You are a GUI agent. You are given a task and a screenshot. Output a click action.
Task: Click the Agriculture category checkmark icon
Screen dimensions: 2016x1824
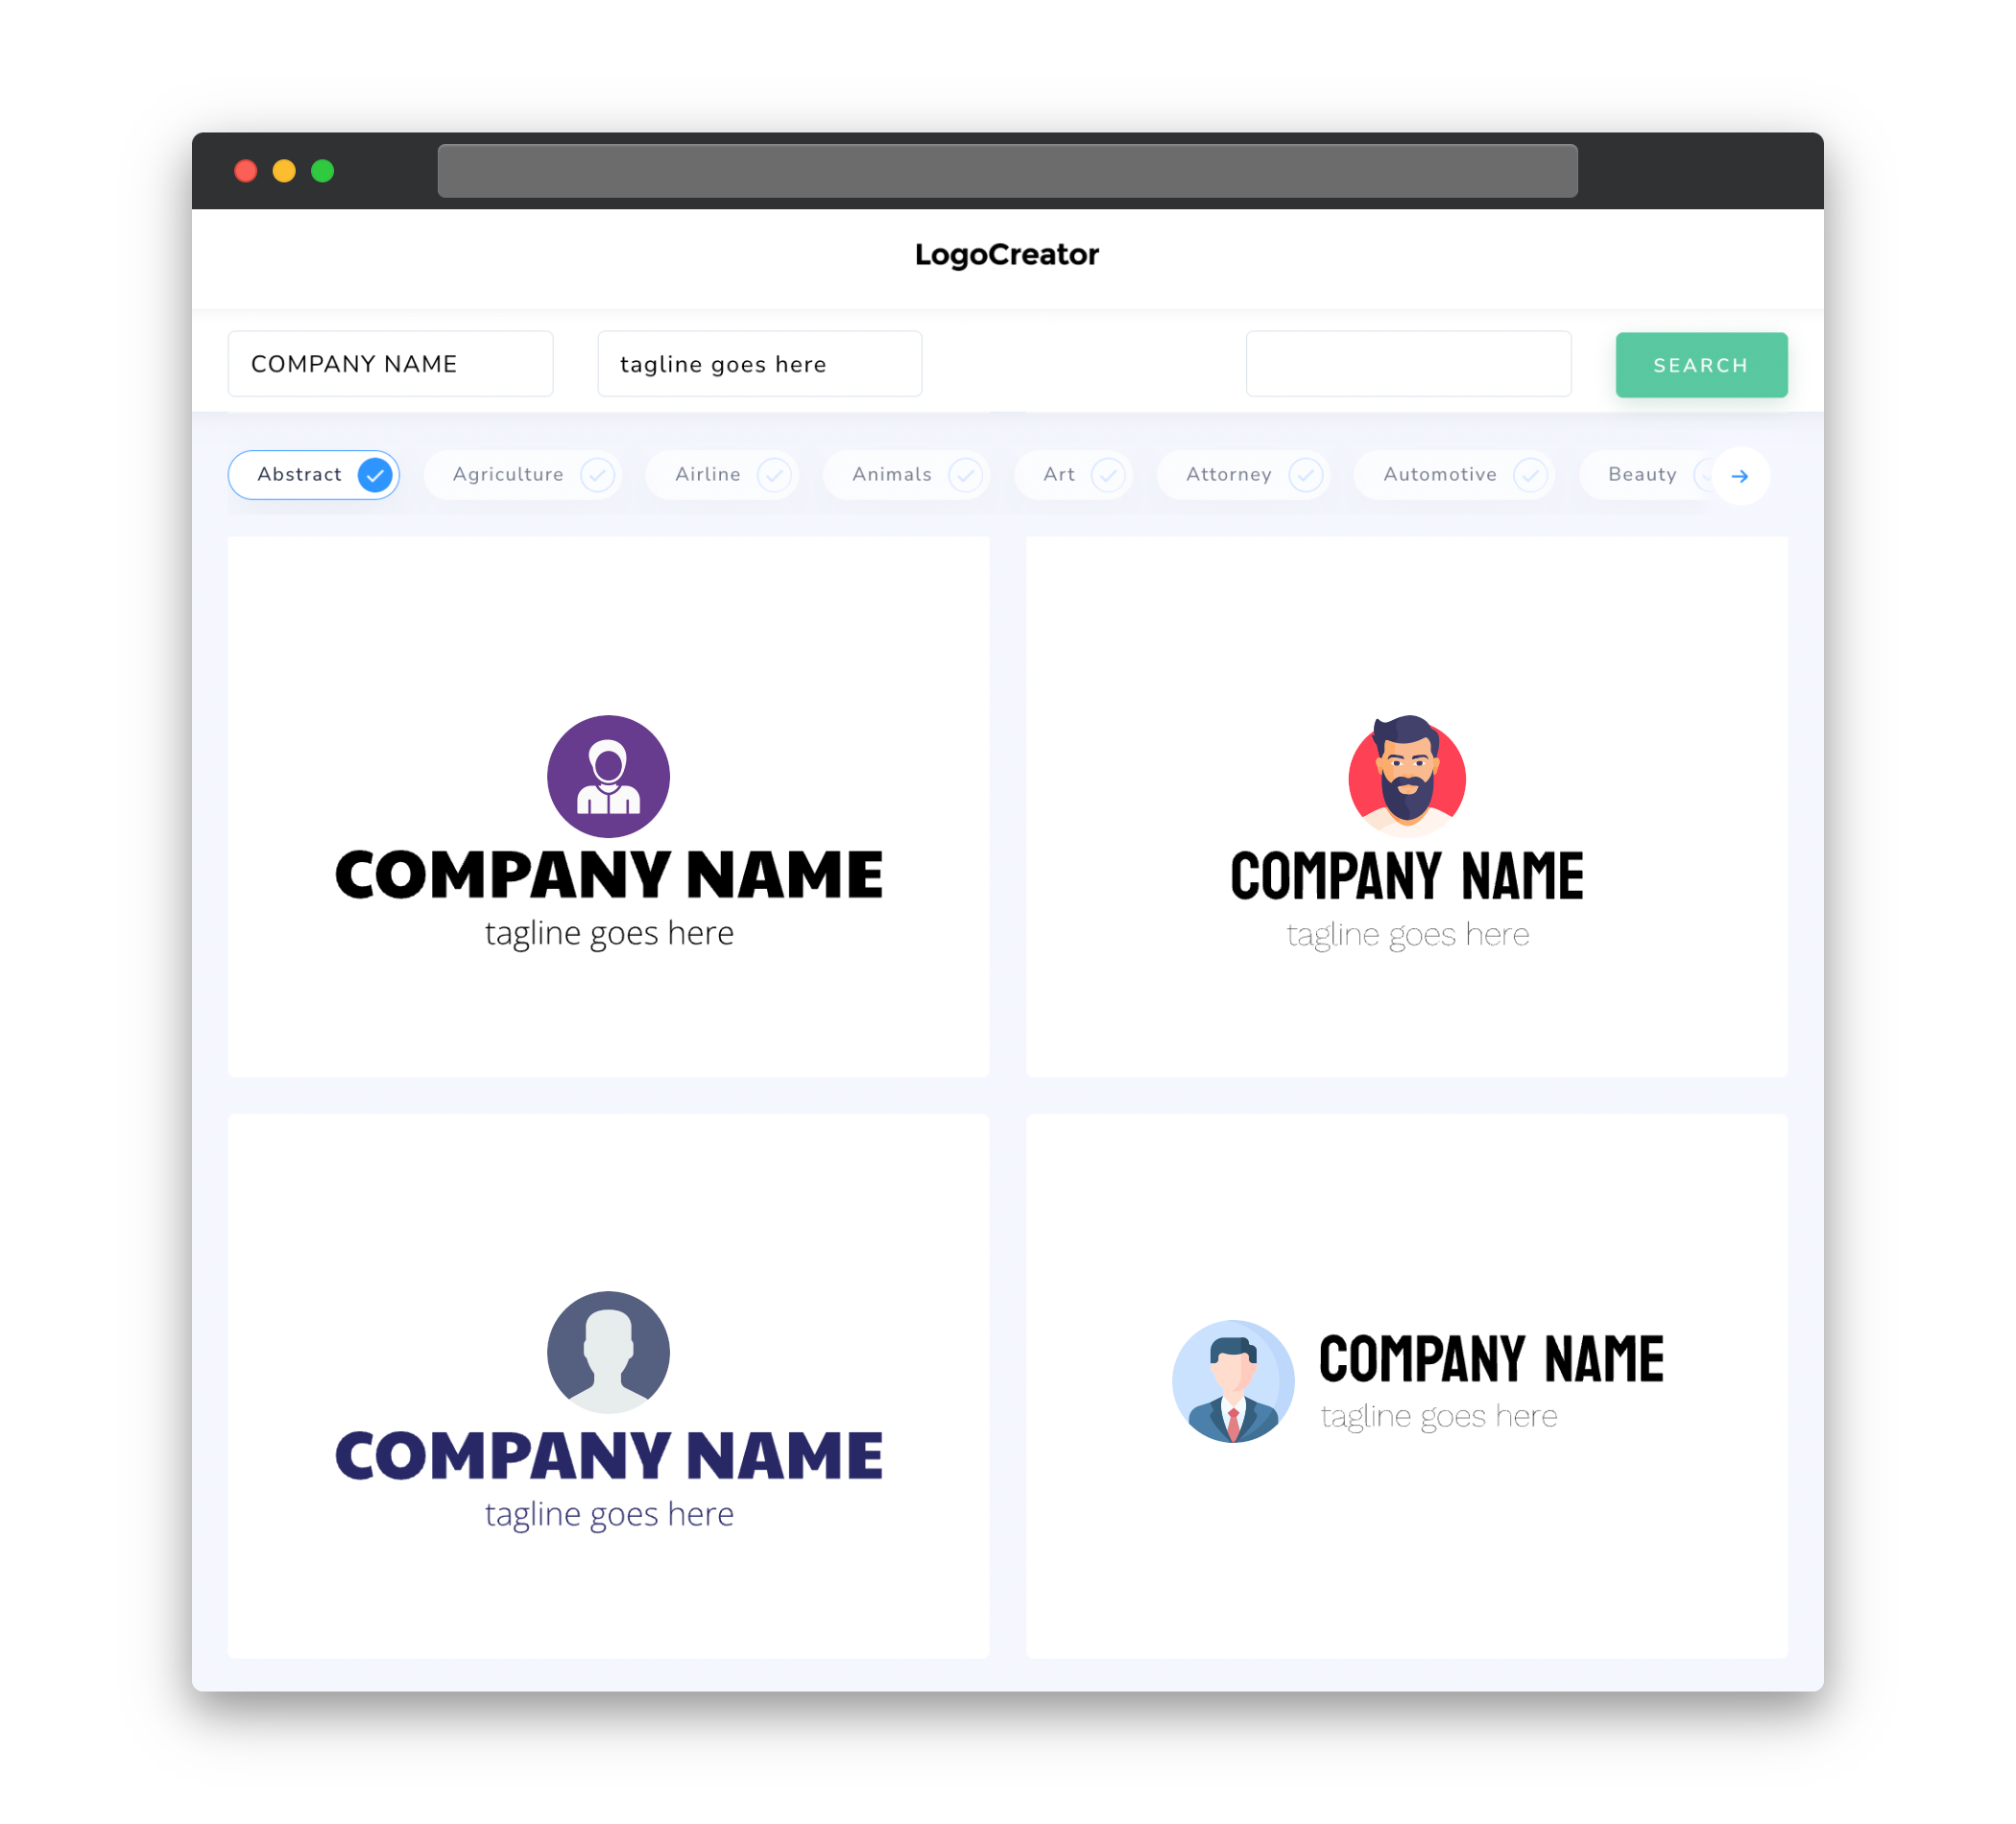(597, 474)
